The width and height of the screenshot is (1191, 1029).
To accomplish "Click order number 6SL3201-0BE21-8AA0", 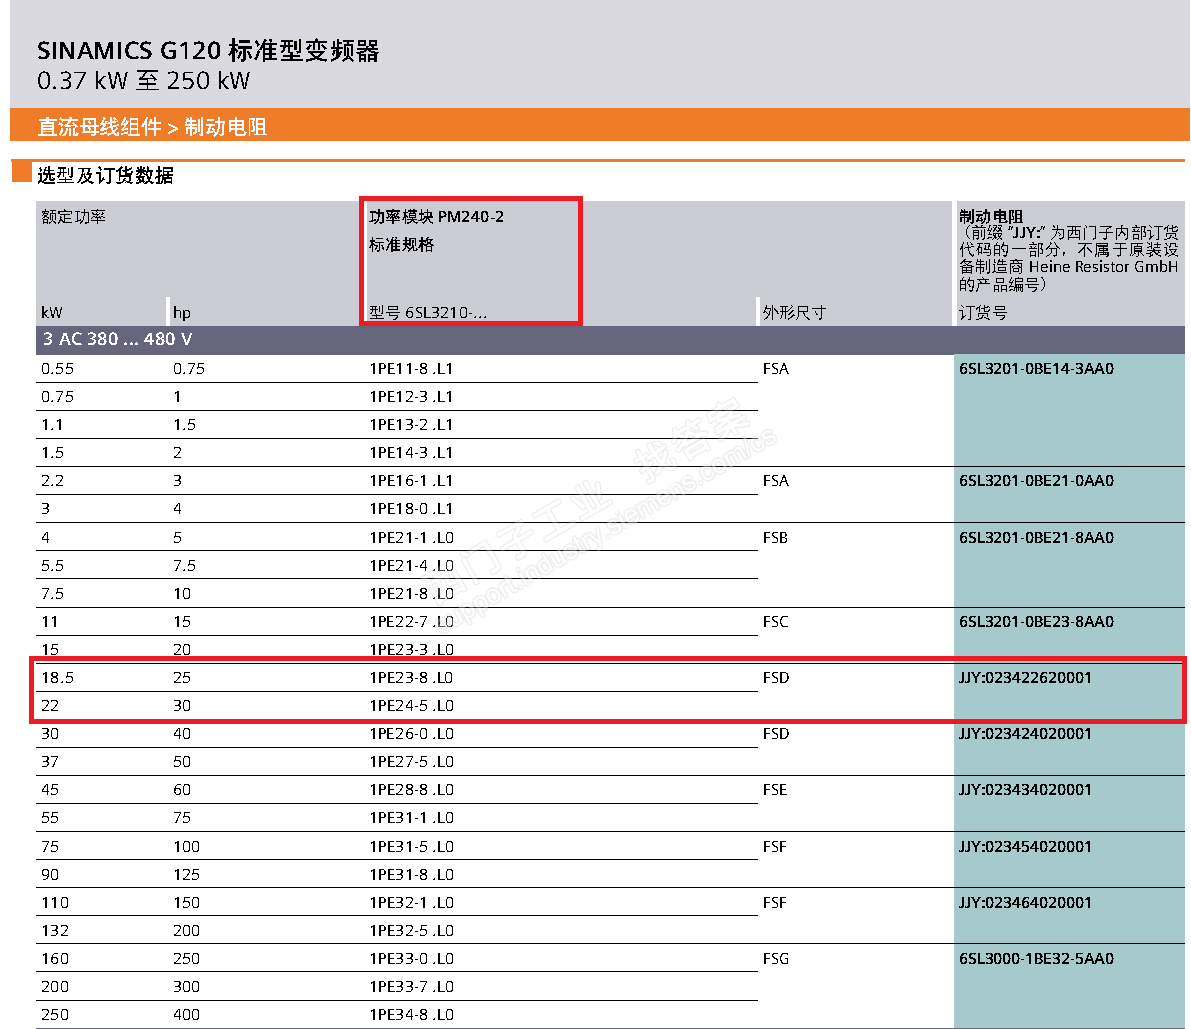I will tap(1036, 538).
